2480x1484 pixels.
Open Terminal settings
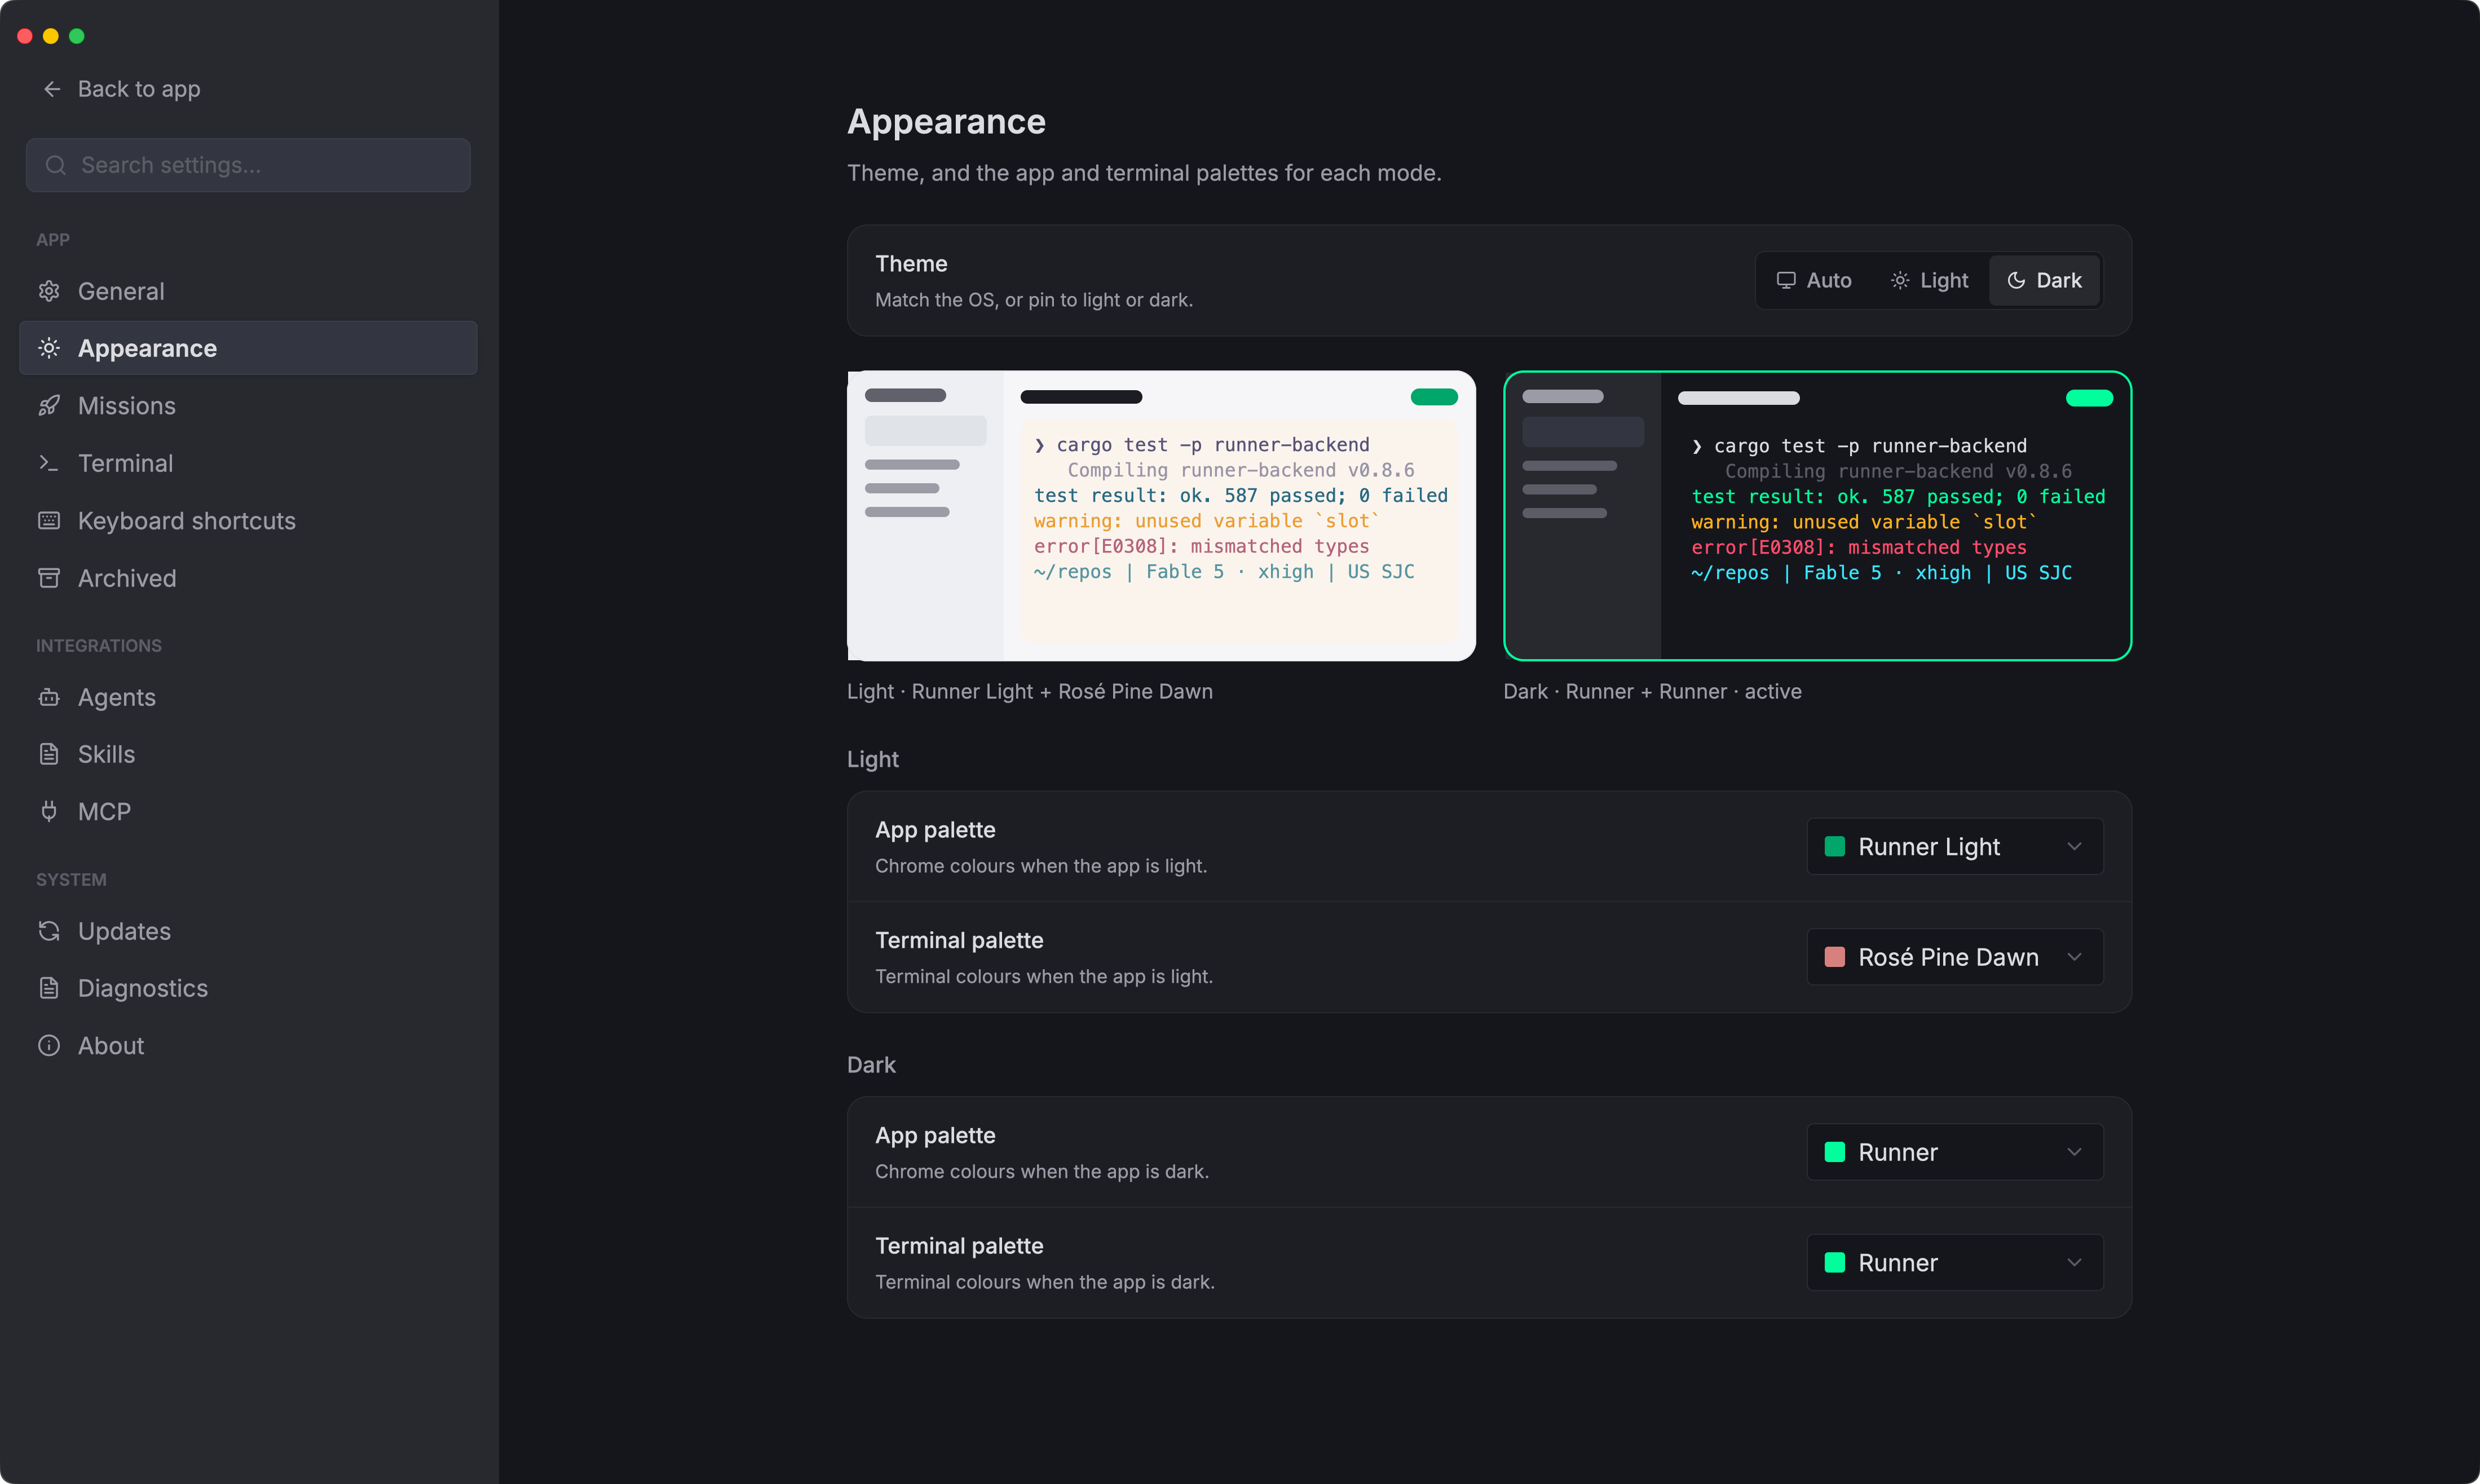248,463
